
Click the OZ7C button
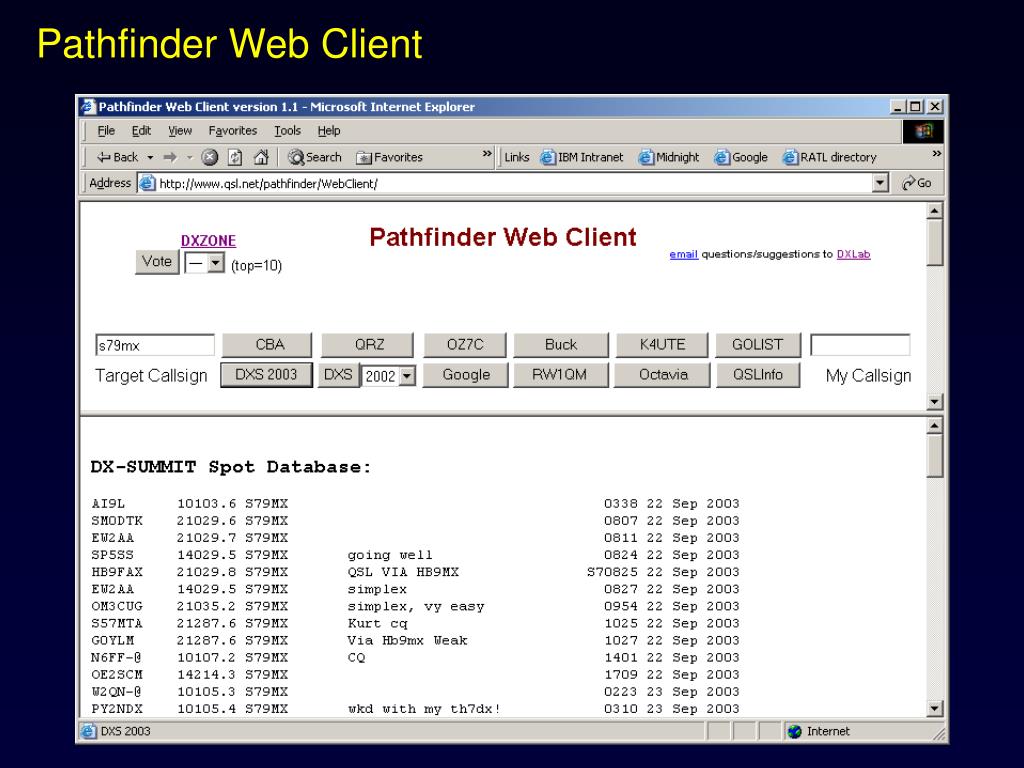[465, 345]
